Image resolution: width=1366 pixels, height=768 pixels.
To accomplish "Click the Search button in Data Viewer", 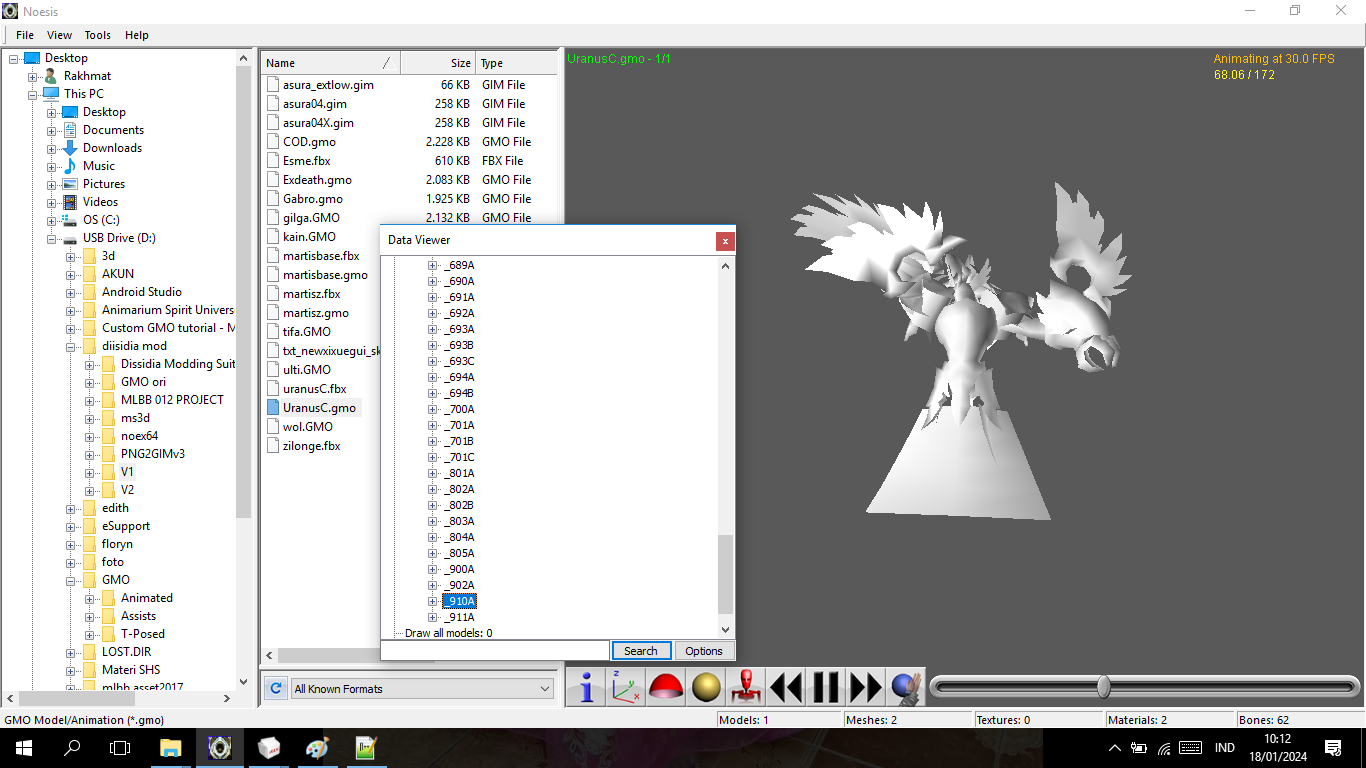I will tap(641, 651).
